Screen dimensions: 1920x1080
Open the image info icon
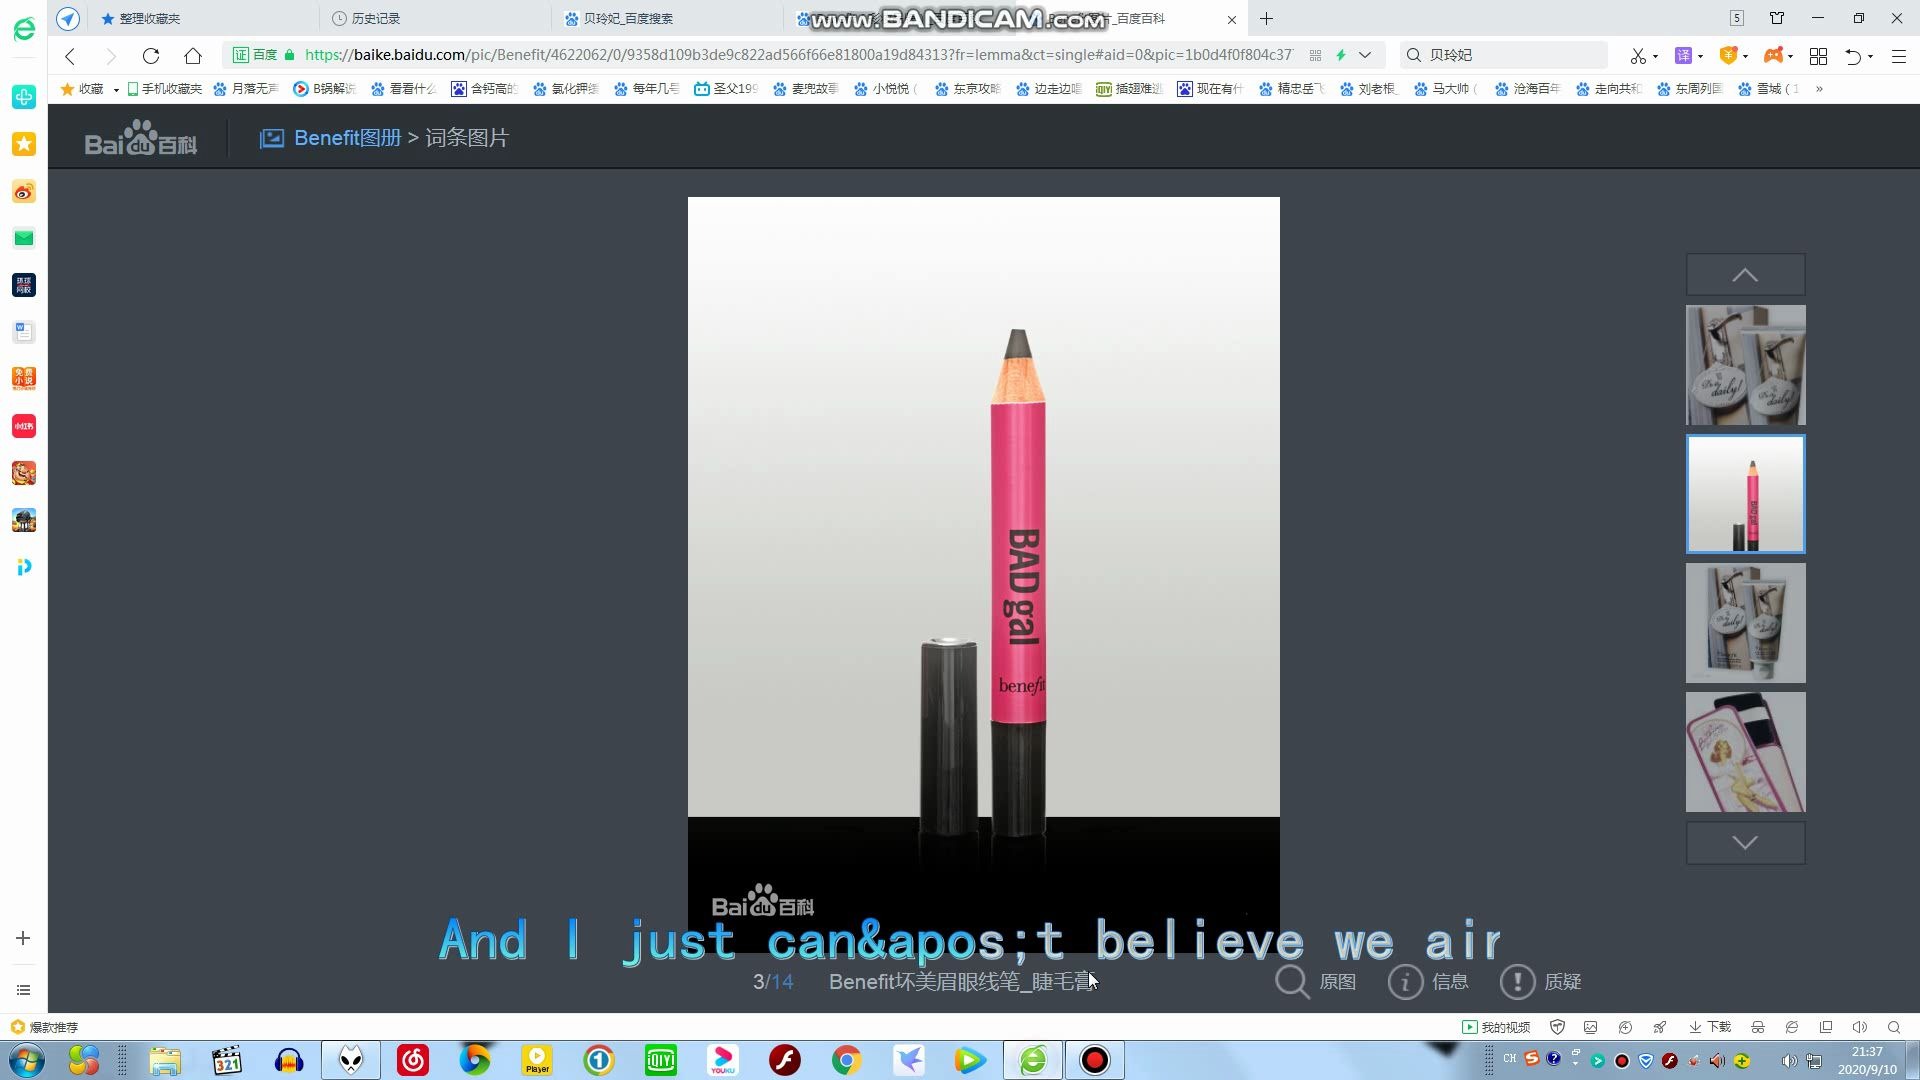1405,982
